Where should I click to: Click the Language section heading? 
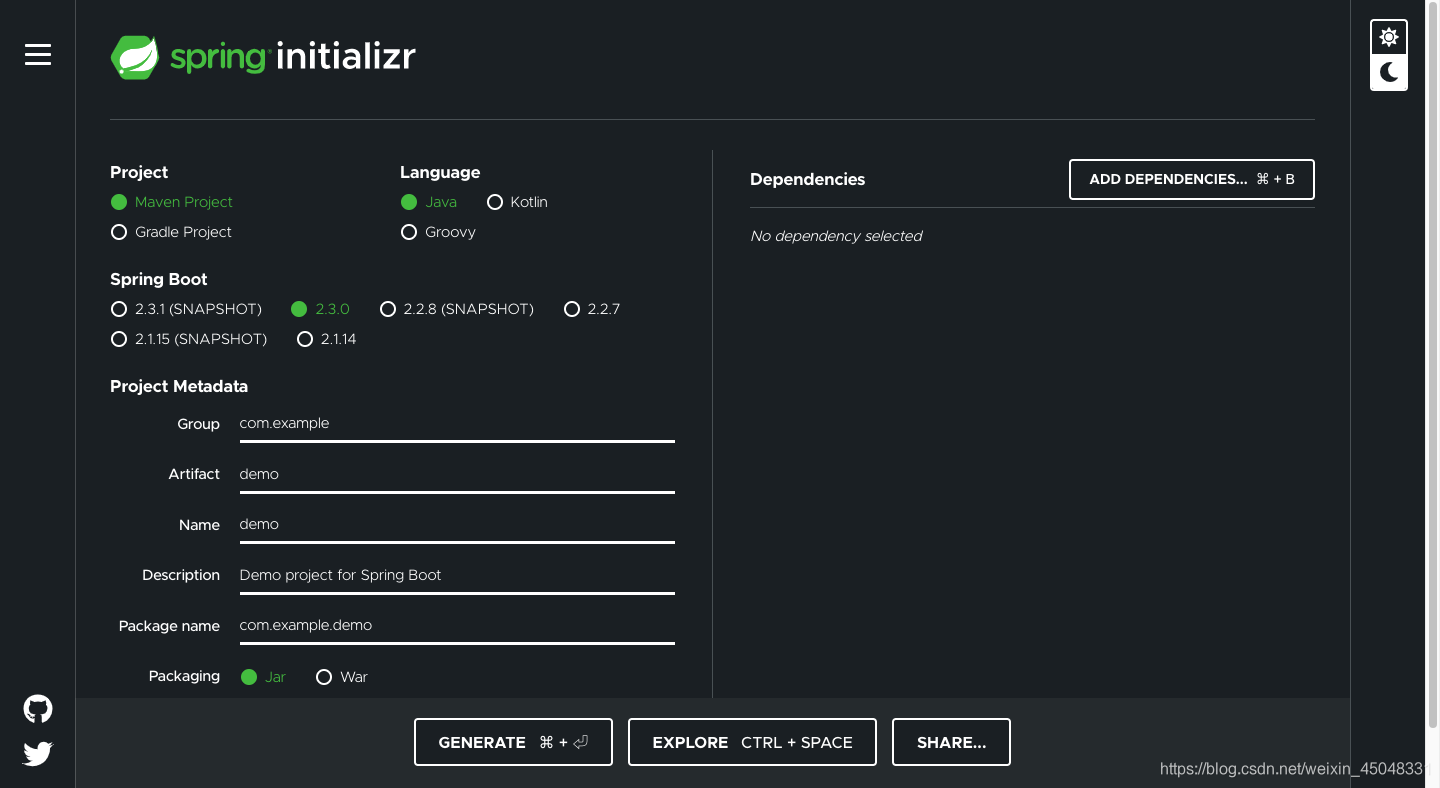click(440, 172)
